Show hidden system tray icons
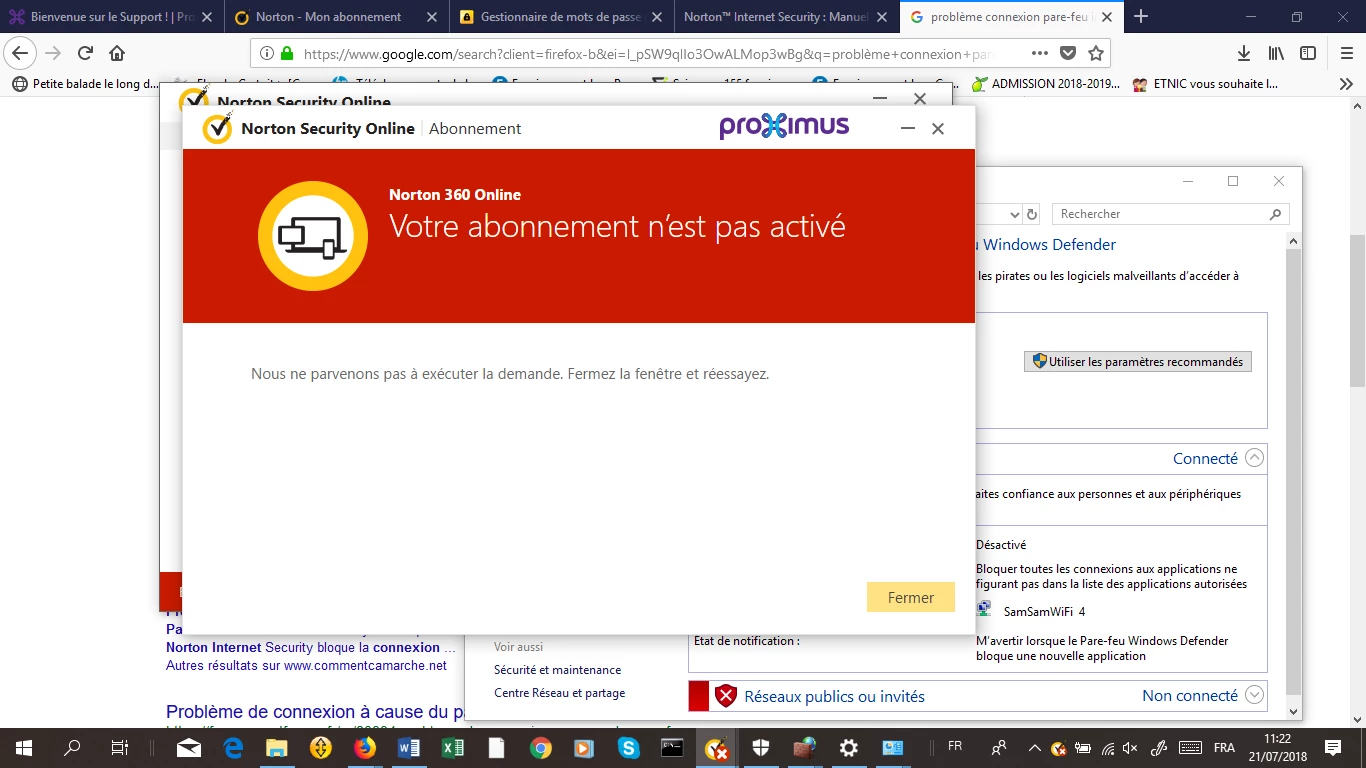The height and width of the screenshot is (768, 1366). 1036,748
